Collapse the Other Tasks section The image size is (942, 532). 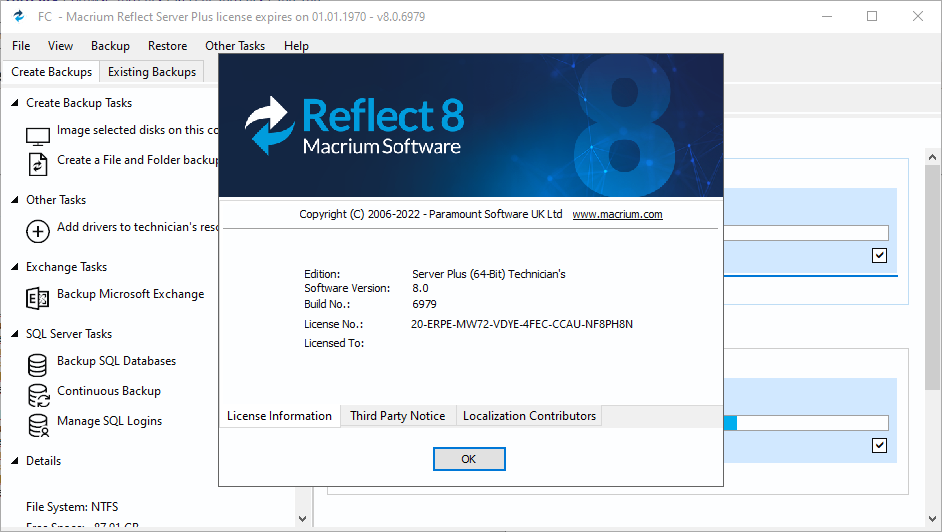click(x=15, y=200)
